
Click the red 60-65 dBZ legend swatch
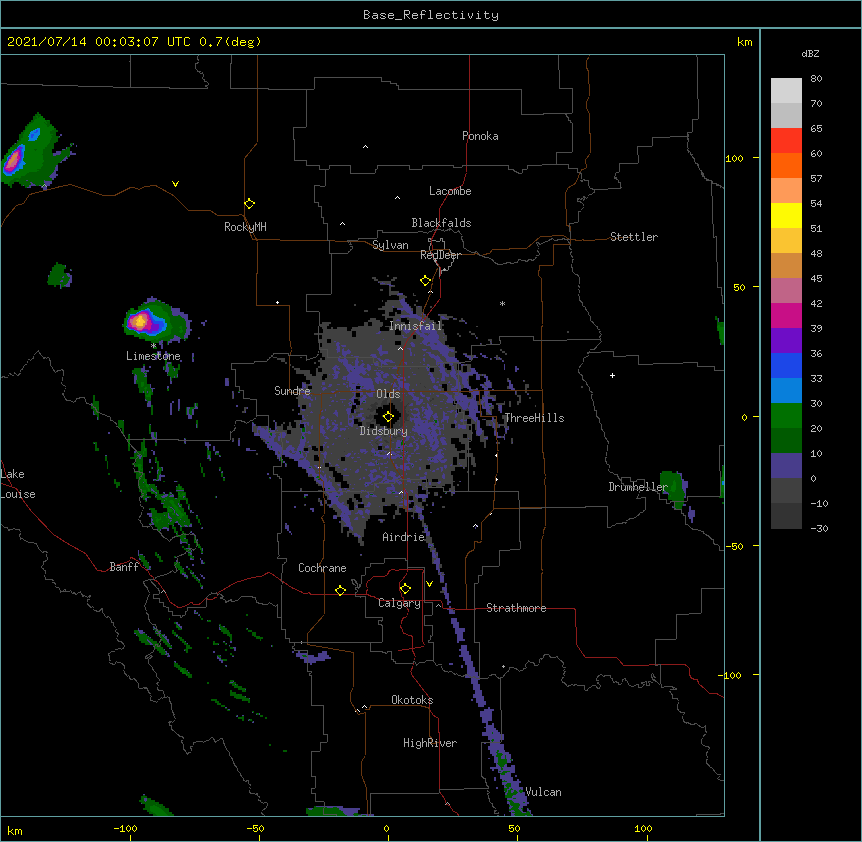(x=786, y=141)
